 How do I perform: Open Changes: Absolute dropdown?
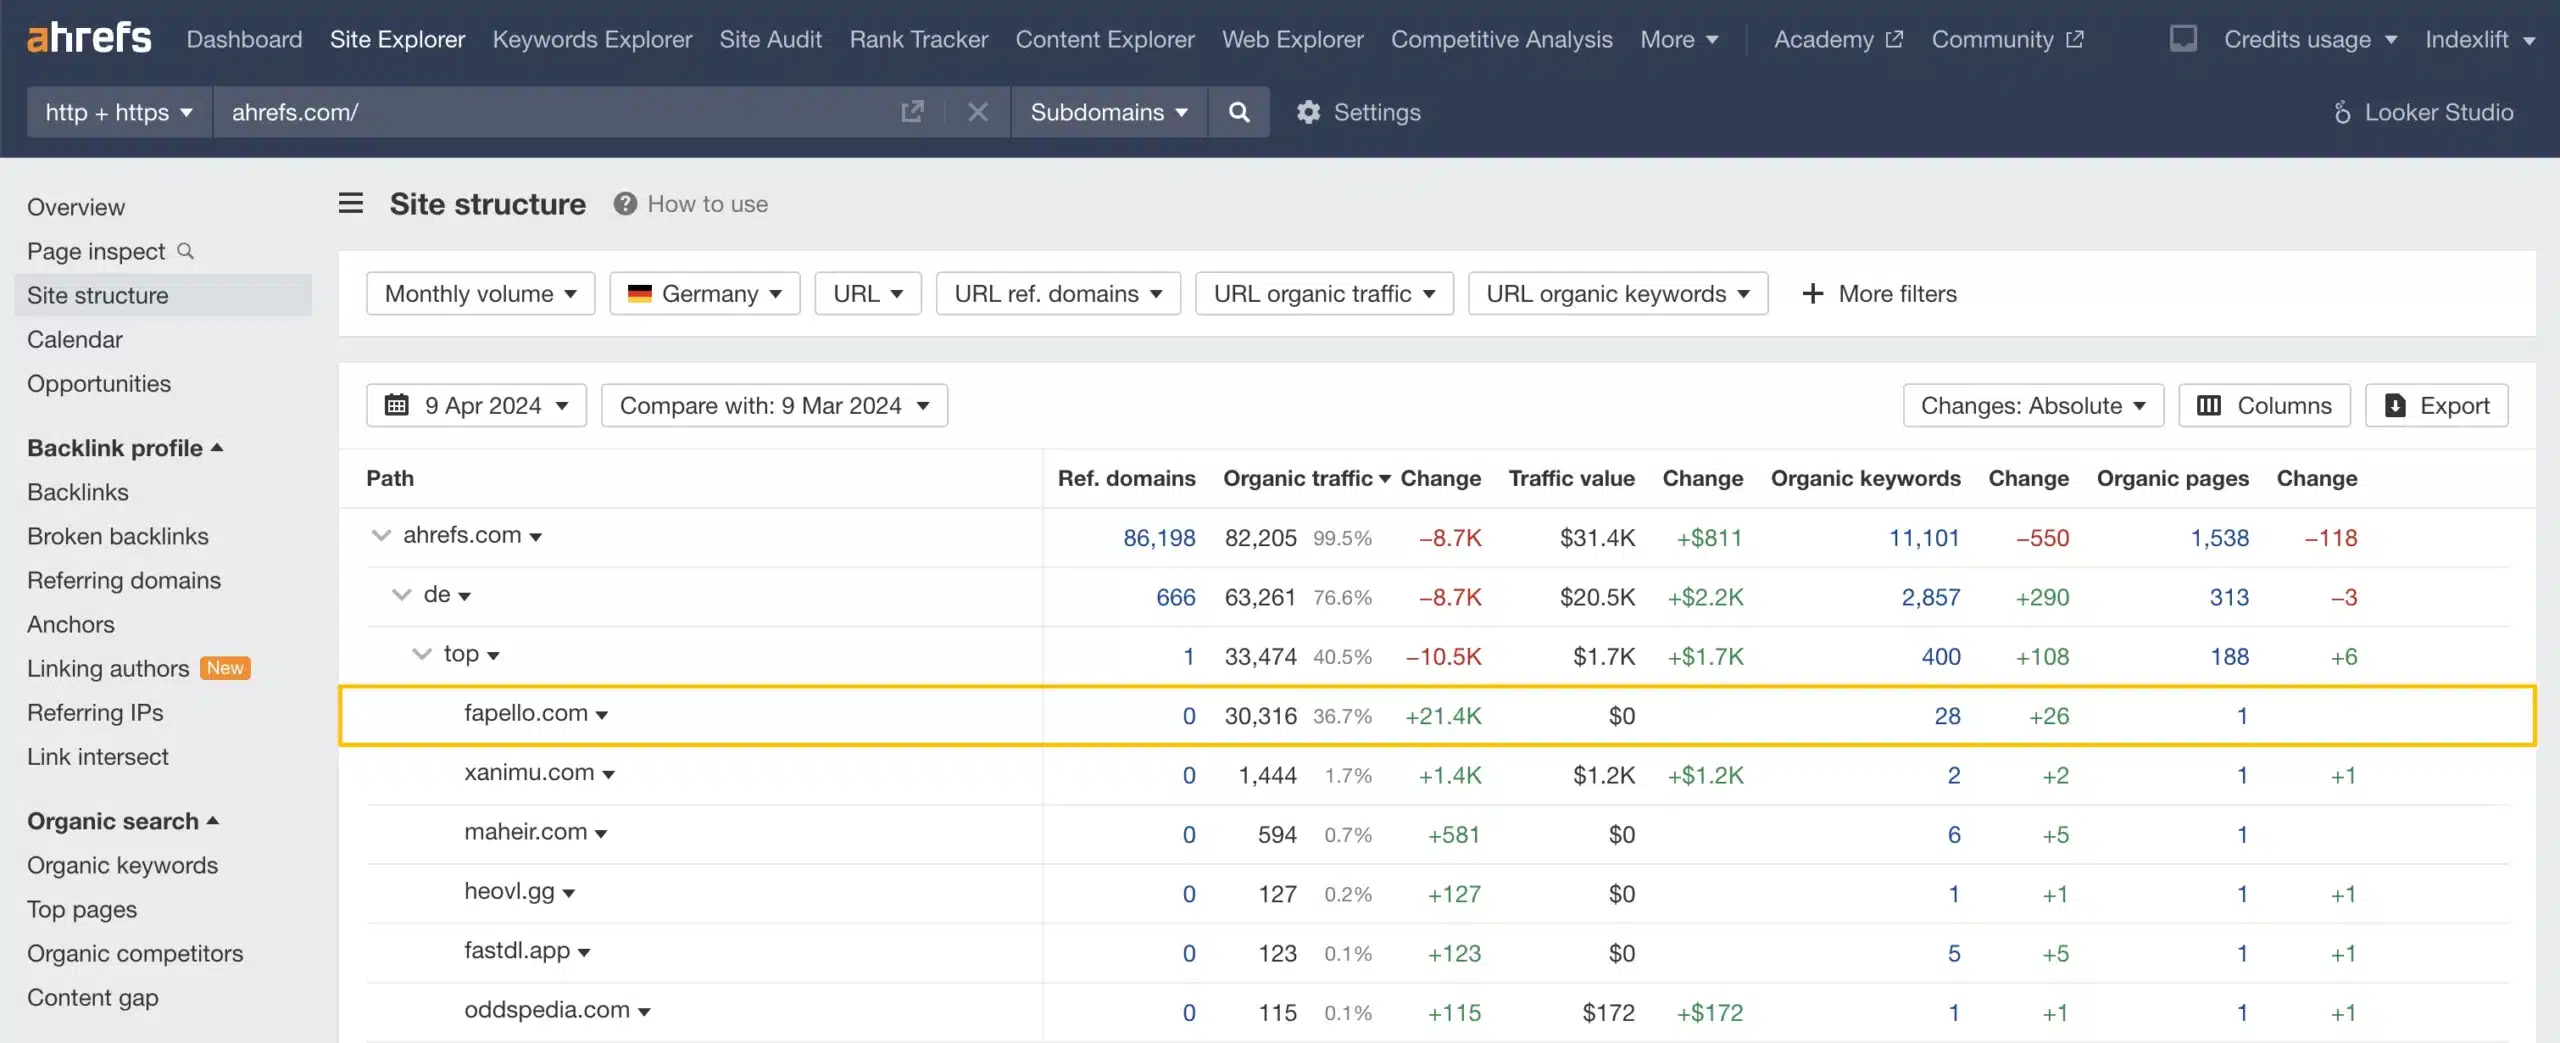[2033, 405]
